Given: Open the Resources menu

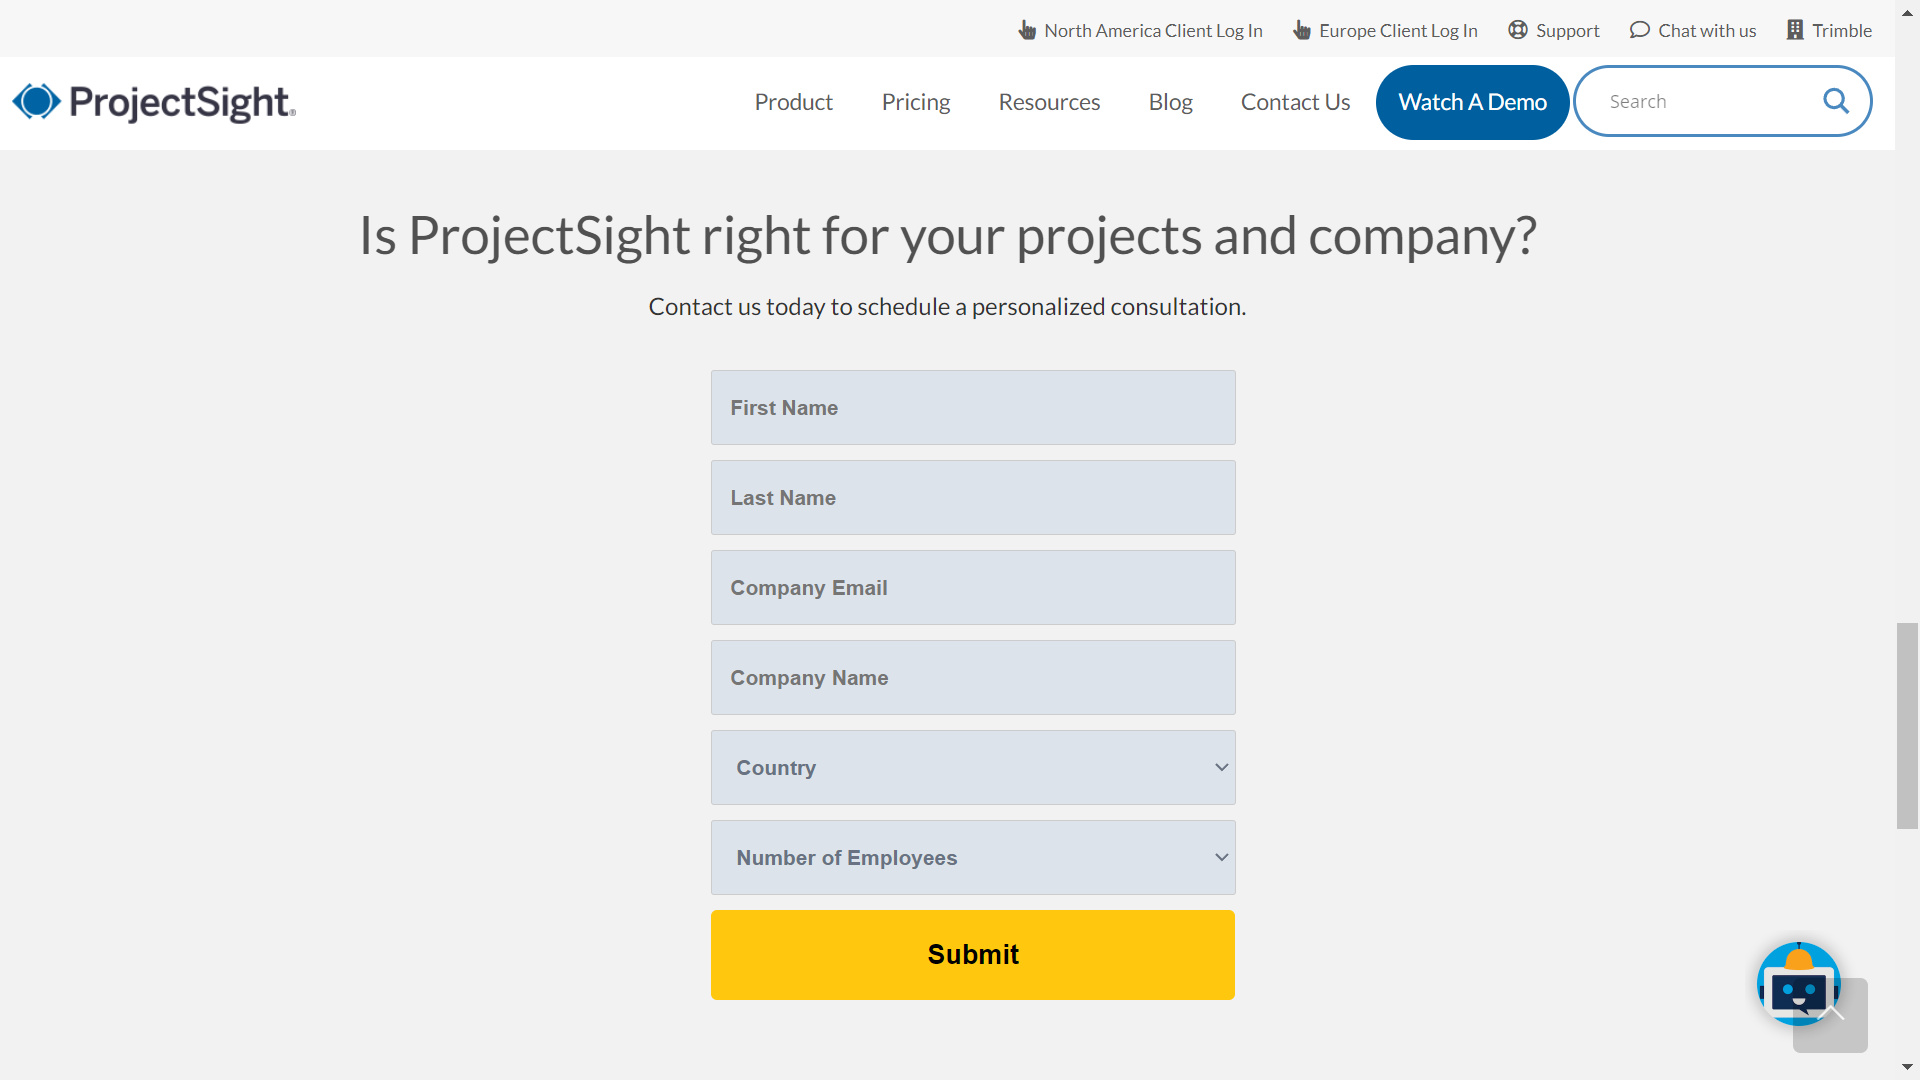Looking at the screenshot, I should click(1049, 102).
